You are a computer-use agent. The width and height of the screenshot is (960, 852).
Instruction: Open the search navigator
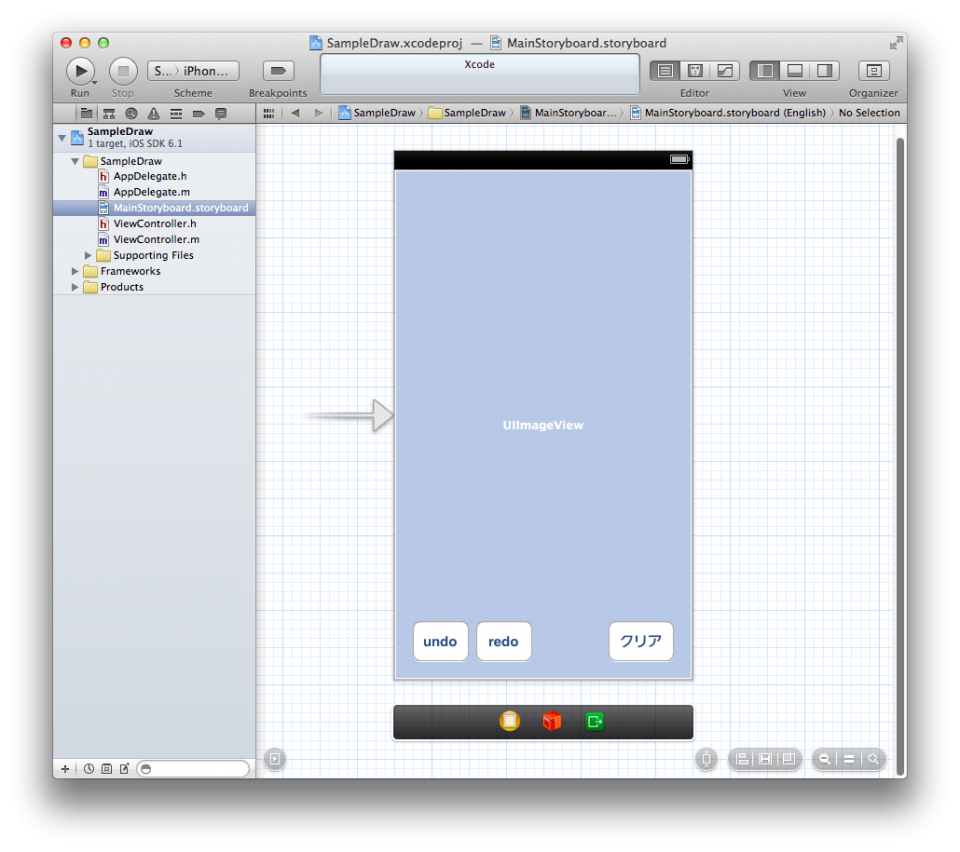[x=131, y=113]
